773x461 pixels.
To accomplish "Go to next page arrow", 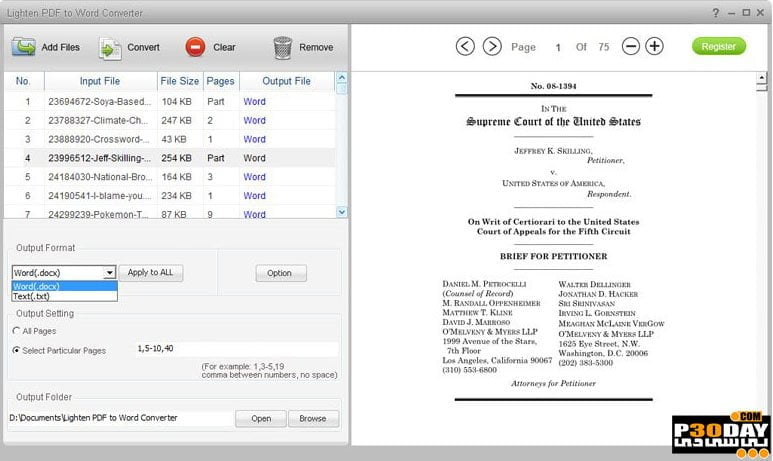I will tap(492, 46).
